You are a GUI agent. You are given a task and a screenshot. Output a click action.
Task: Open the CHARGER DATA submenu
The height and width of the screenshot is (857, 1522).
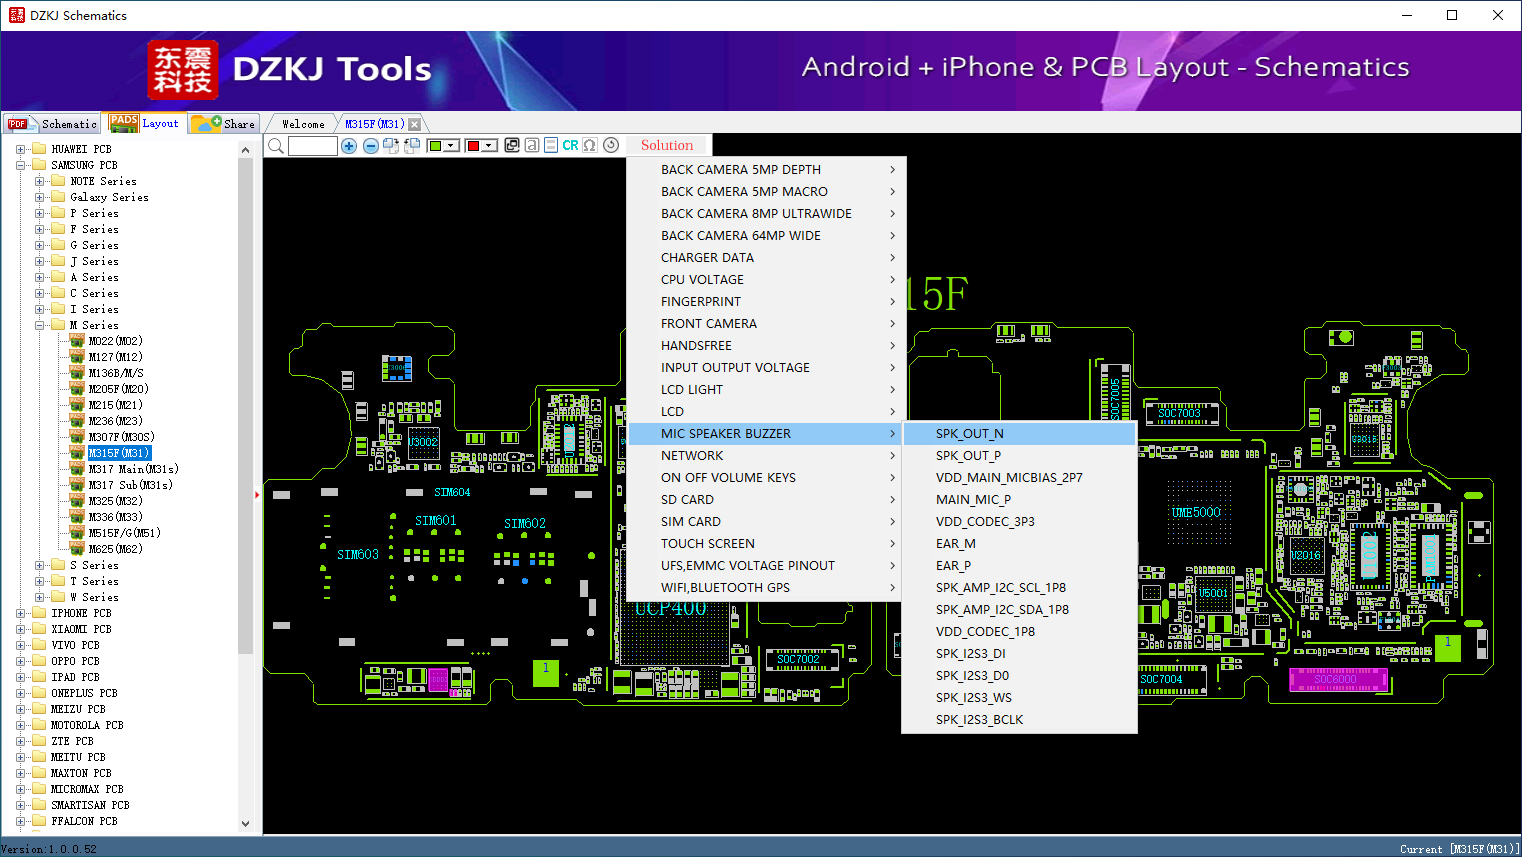767,257
